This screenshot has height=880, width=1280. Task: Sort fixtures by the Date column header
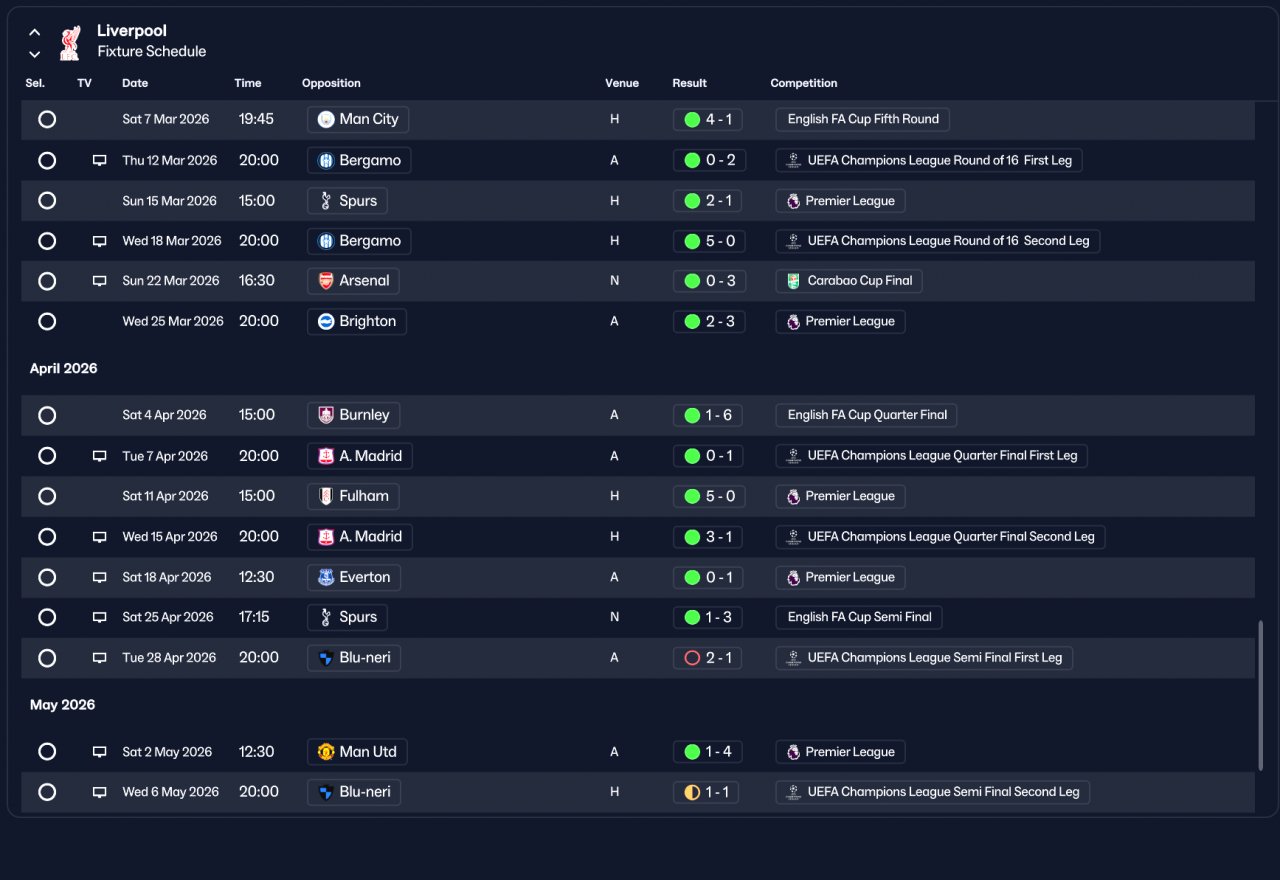tap(135, 83)
